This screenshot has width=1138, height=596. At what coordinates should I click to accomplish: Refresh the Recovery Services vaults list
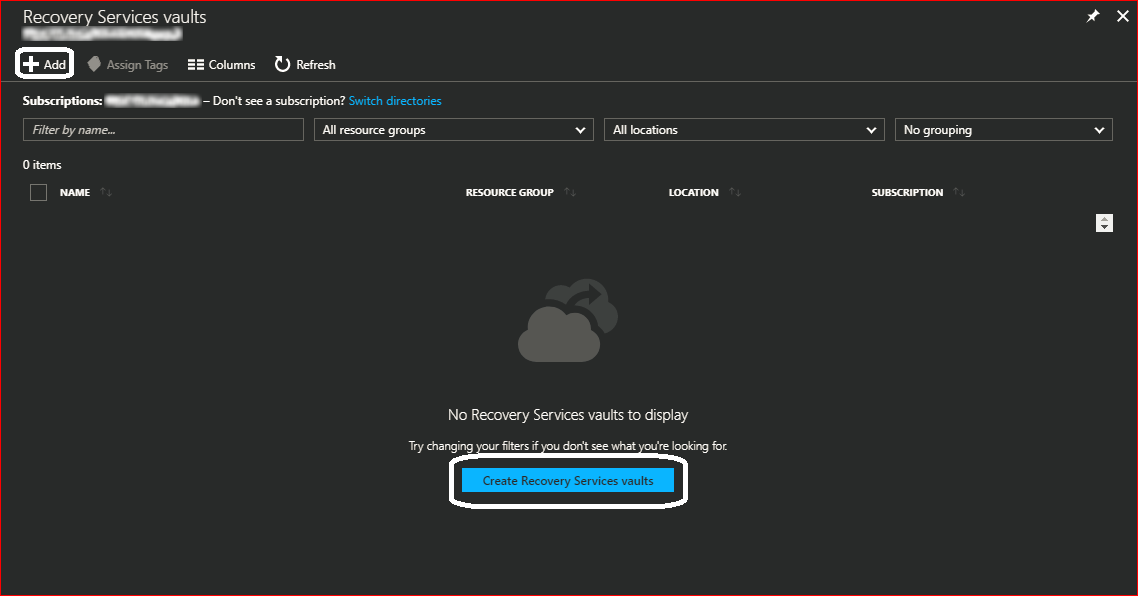[305, 65]
